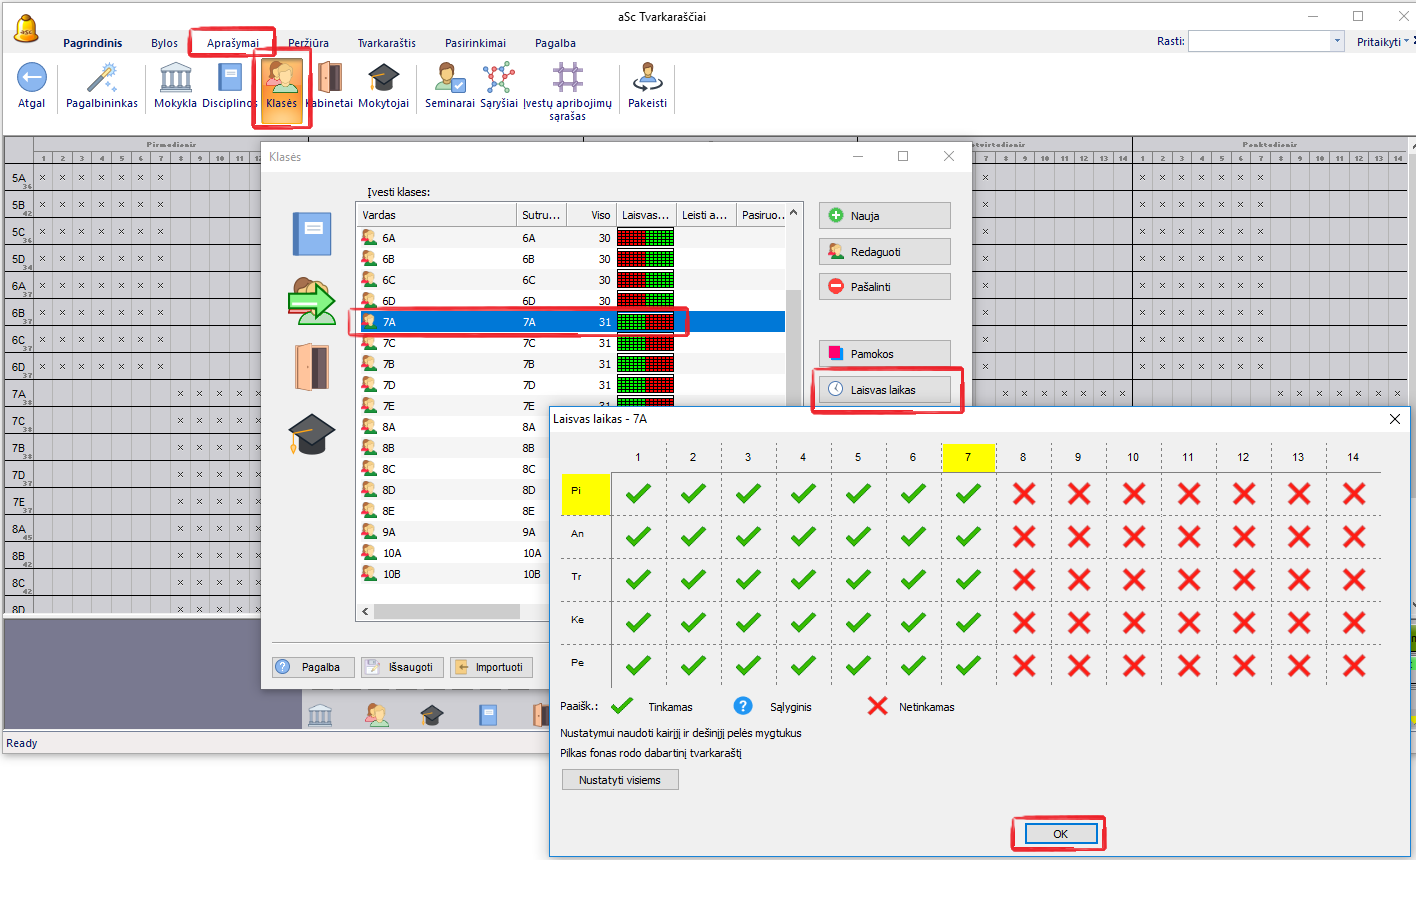This screenshot has width=1416, height=903.
Task: Open the Peržiūra menu tab
Action: pyautogui.click(x=308, y=43)
